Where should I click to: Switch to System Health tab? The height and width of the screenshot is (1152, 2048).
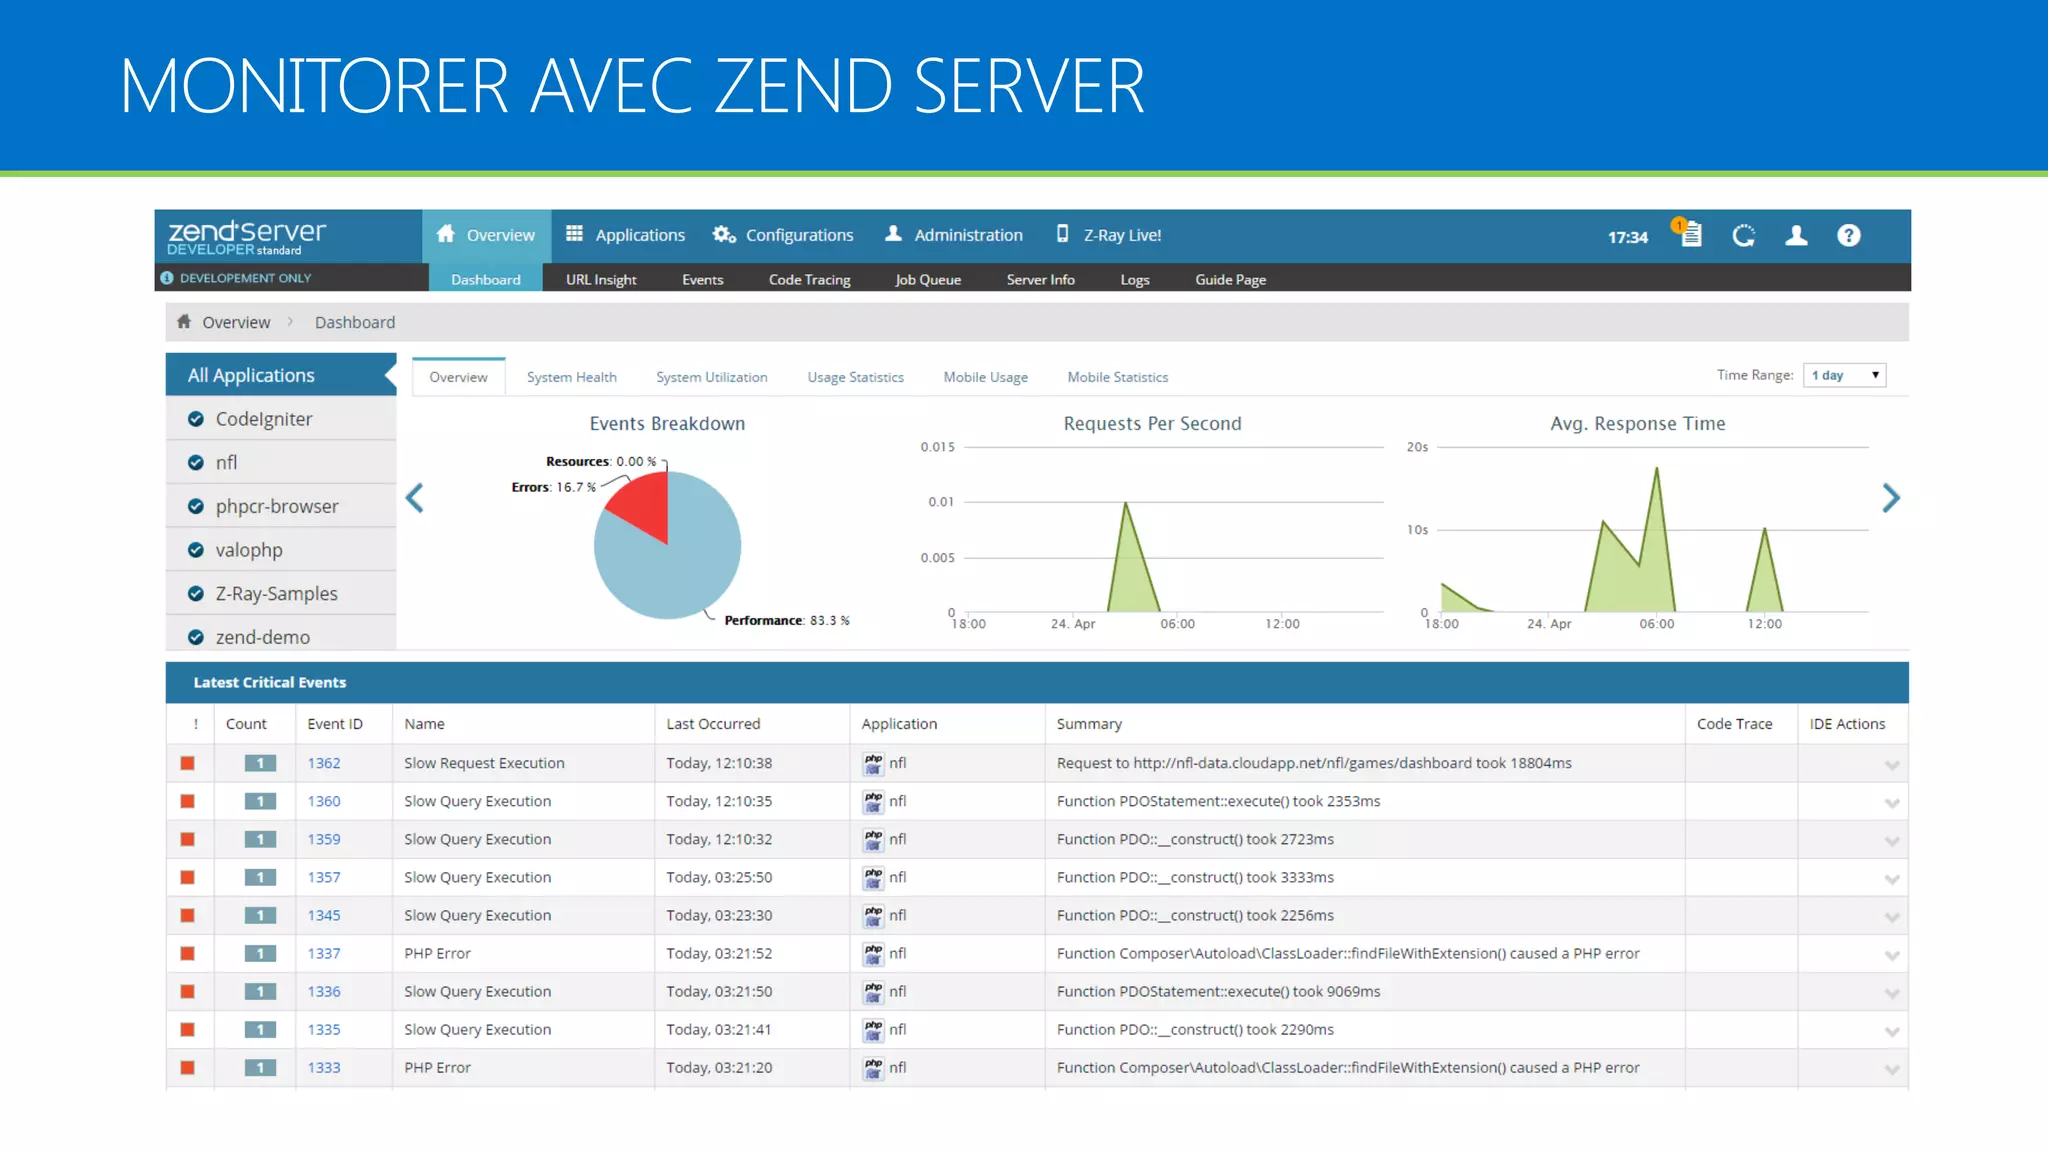(572, 377)
